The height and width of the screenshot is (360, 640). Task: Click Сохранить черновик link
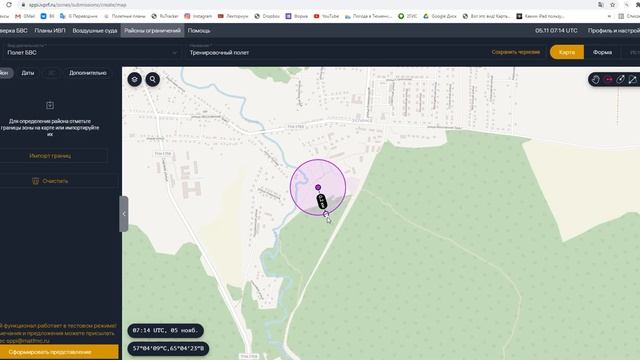tap(516, 52)
